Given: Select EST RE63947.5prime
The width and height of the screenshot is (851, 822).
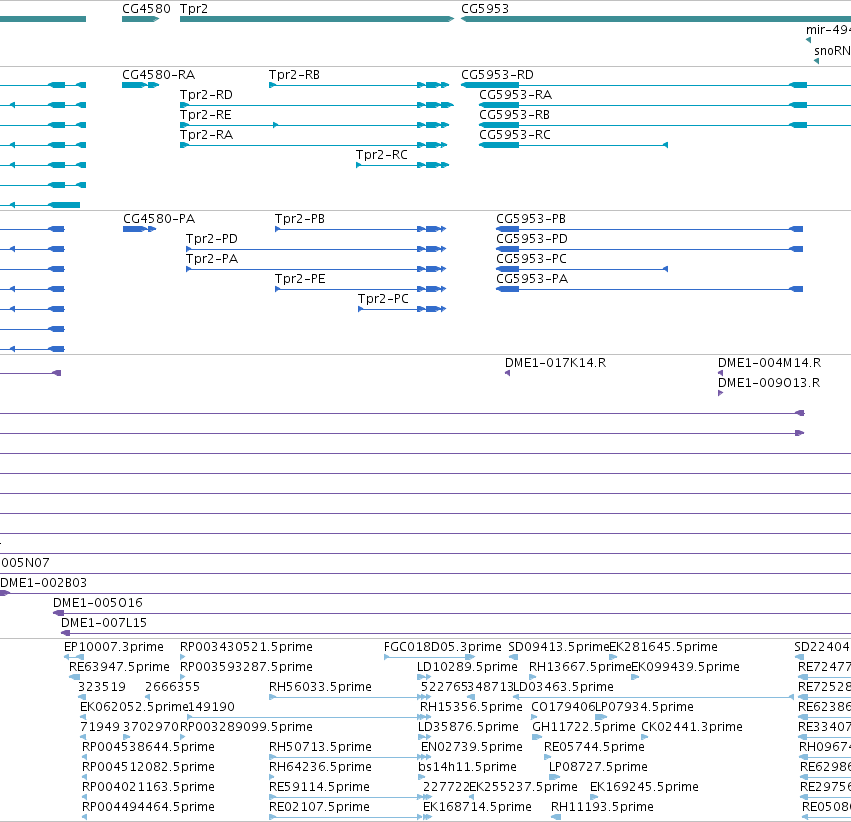Looking at the screenshot, I should click(119, 667).
